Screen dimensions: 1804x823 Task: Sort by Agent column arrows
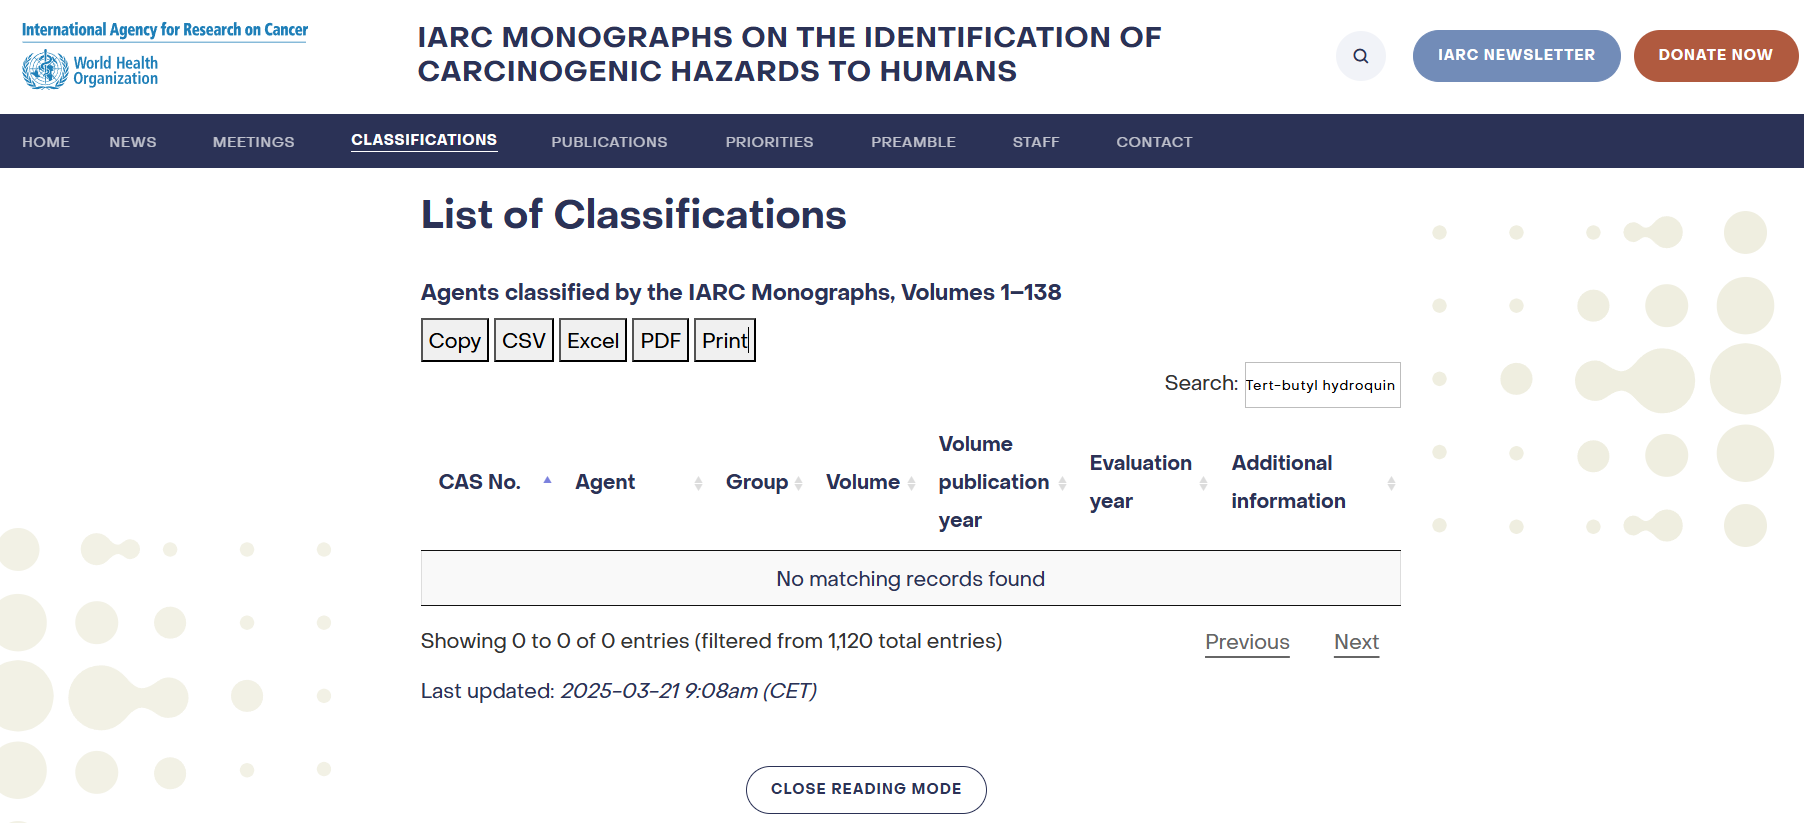[698, 483]
